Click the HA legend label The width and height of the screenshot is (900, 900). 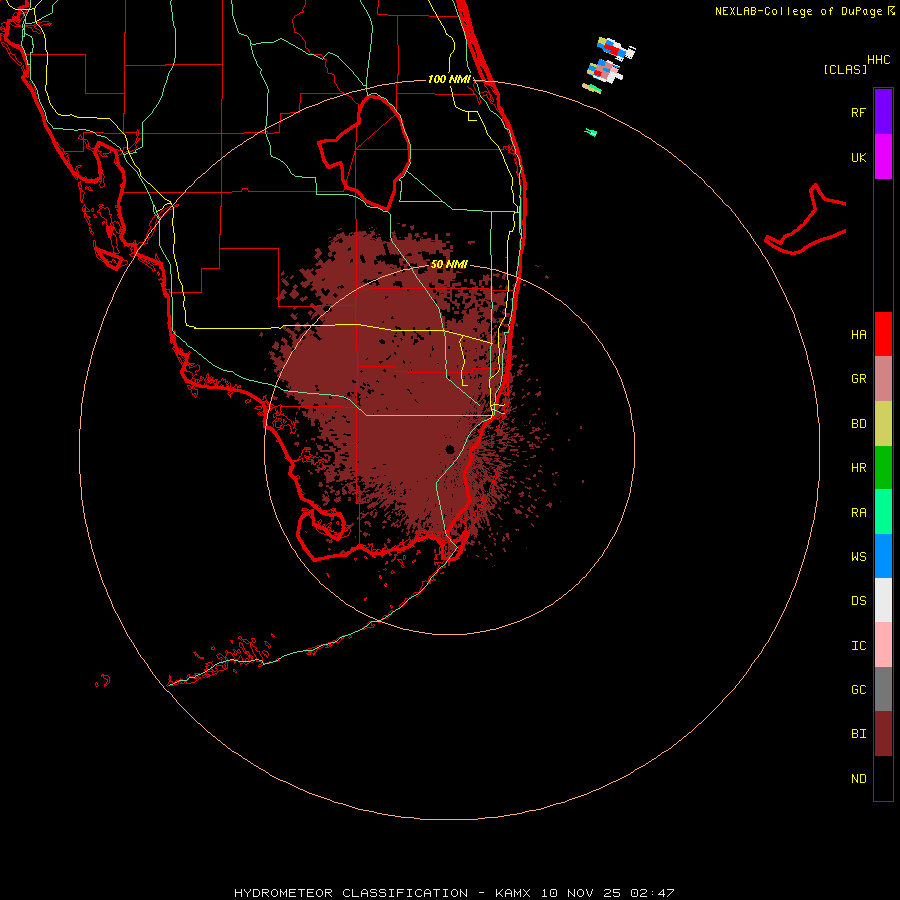tap(858, 334)
